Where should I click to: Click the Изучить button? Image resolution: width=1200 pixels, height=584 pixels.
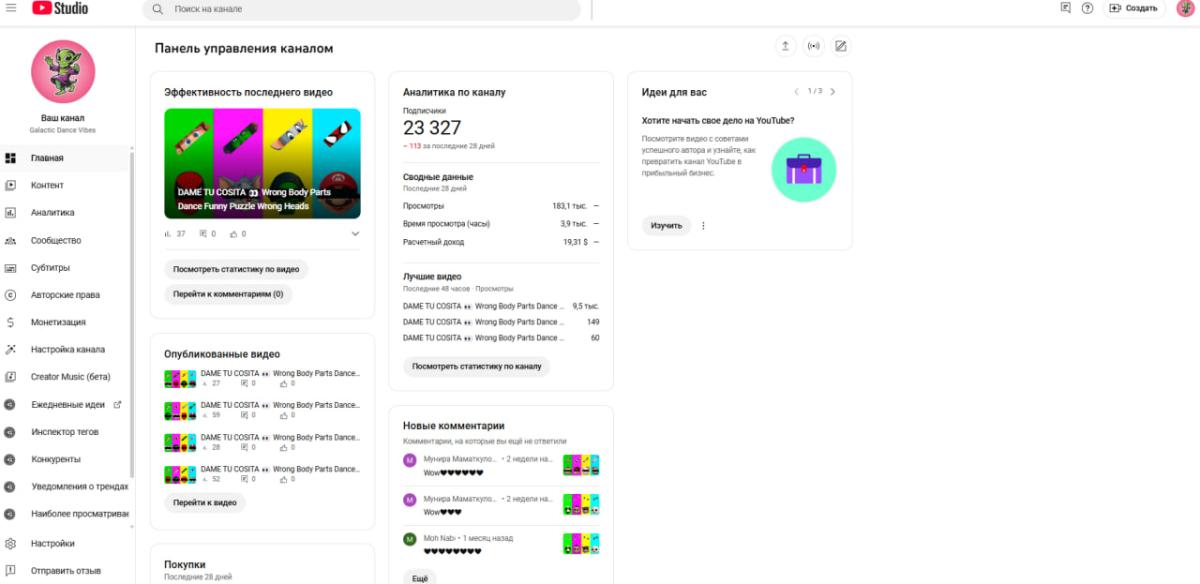666,226
